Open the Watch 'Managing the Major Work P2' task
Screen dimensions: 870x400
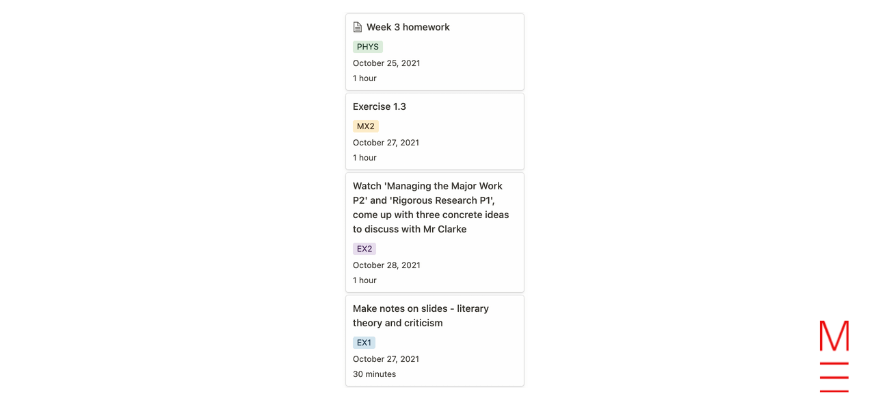point(431,207)
